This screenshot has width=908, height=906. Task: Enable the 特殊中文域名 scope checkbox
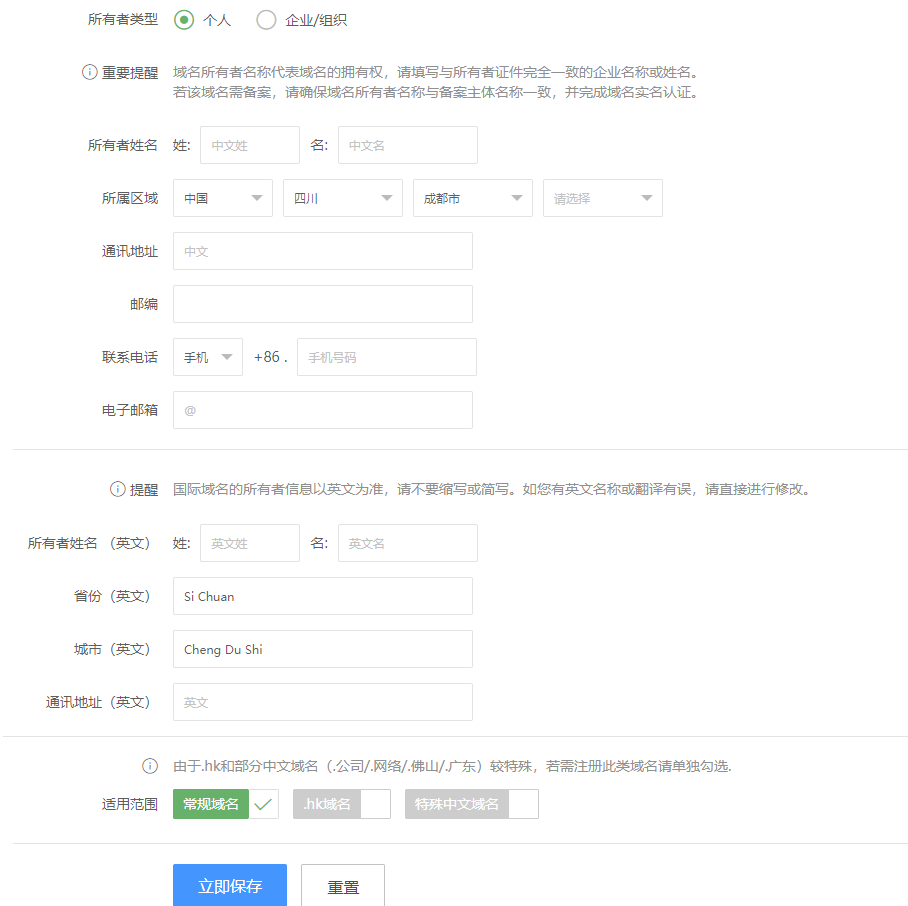(x=523, y=804)
